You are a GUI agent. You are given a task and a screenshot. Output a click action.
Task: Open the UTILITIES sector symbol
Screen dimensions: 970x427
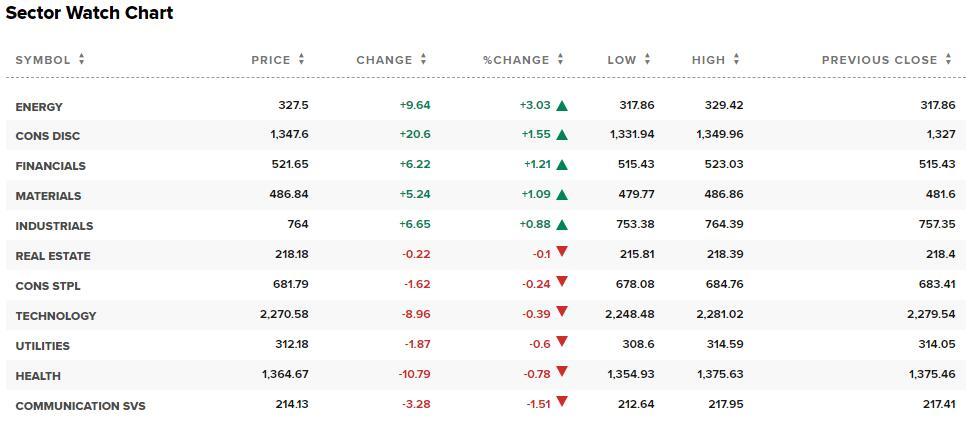(x=43, y=345)
